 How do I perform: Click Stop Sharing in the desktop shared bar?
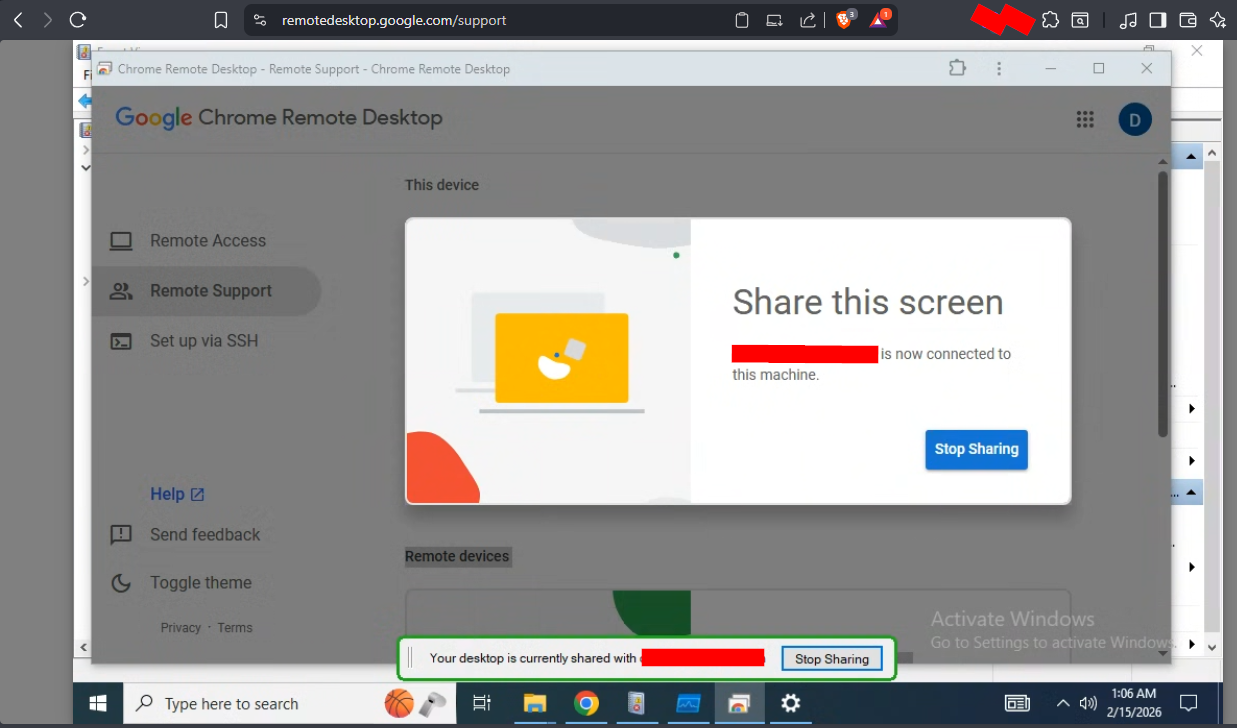pos(832,659)
